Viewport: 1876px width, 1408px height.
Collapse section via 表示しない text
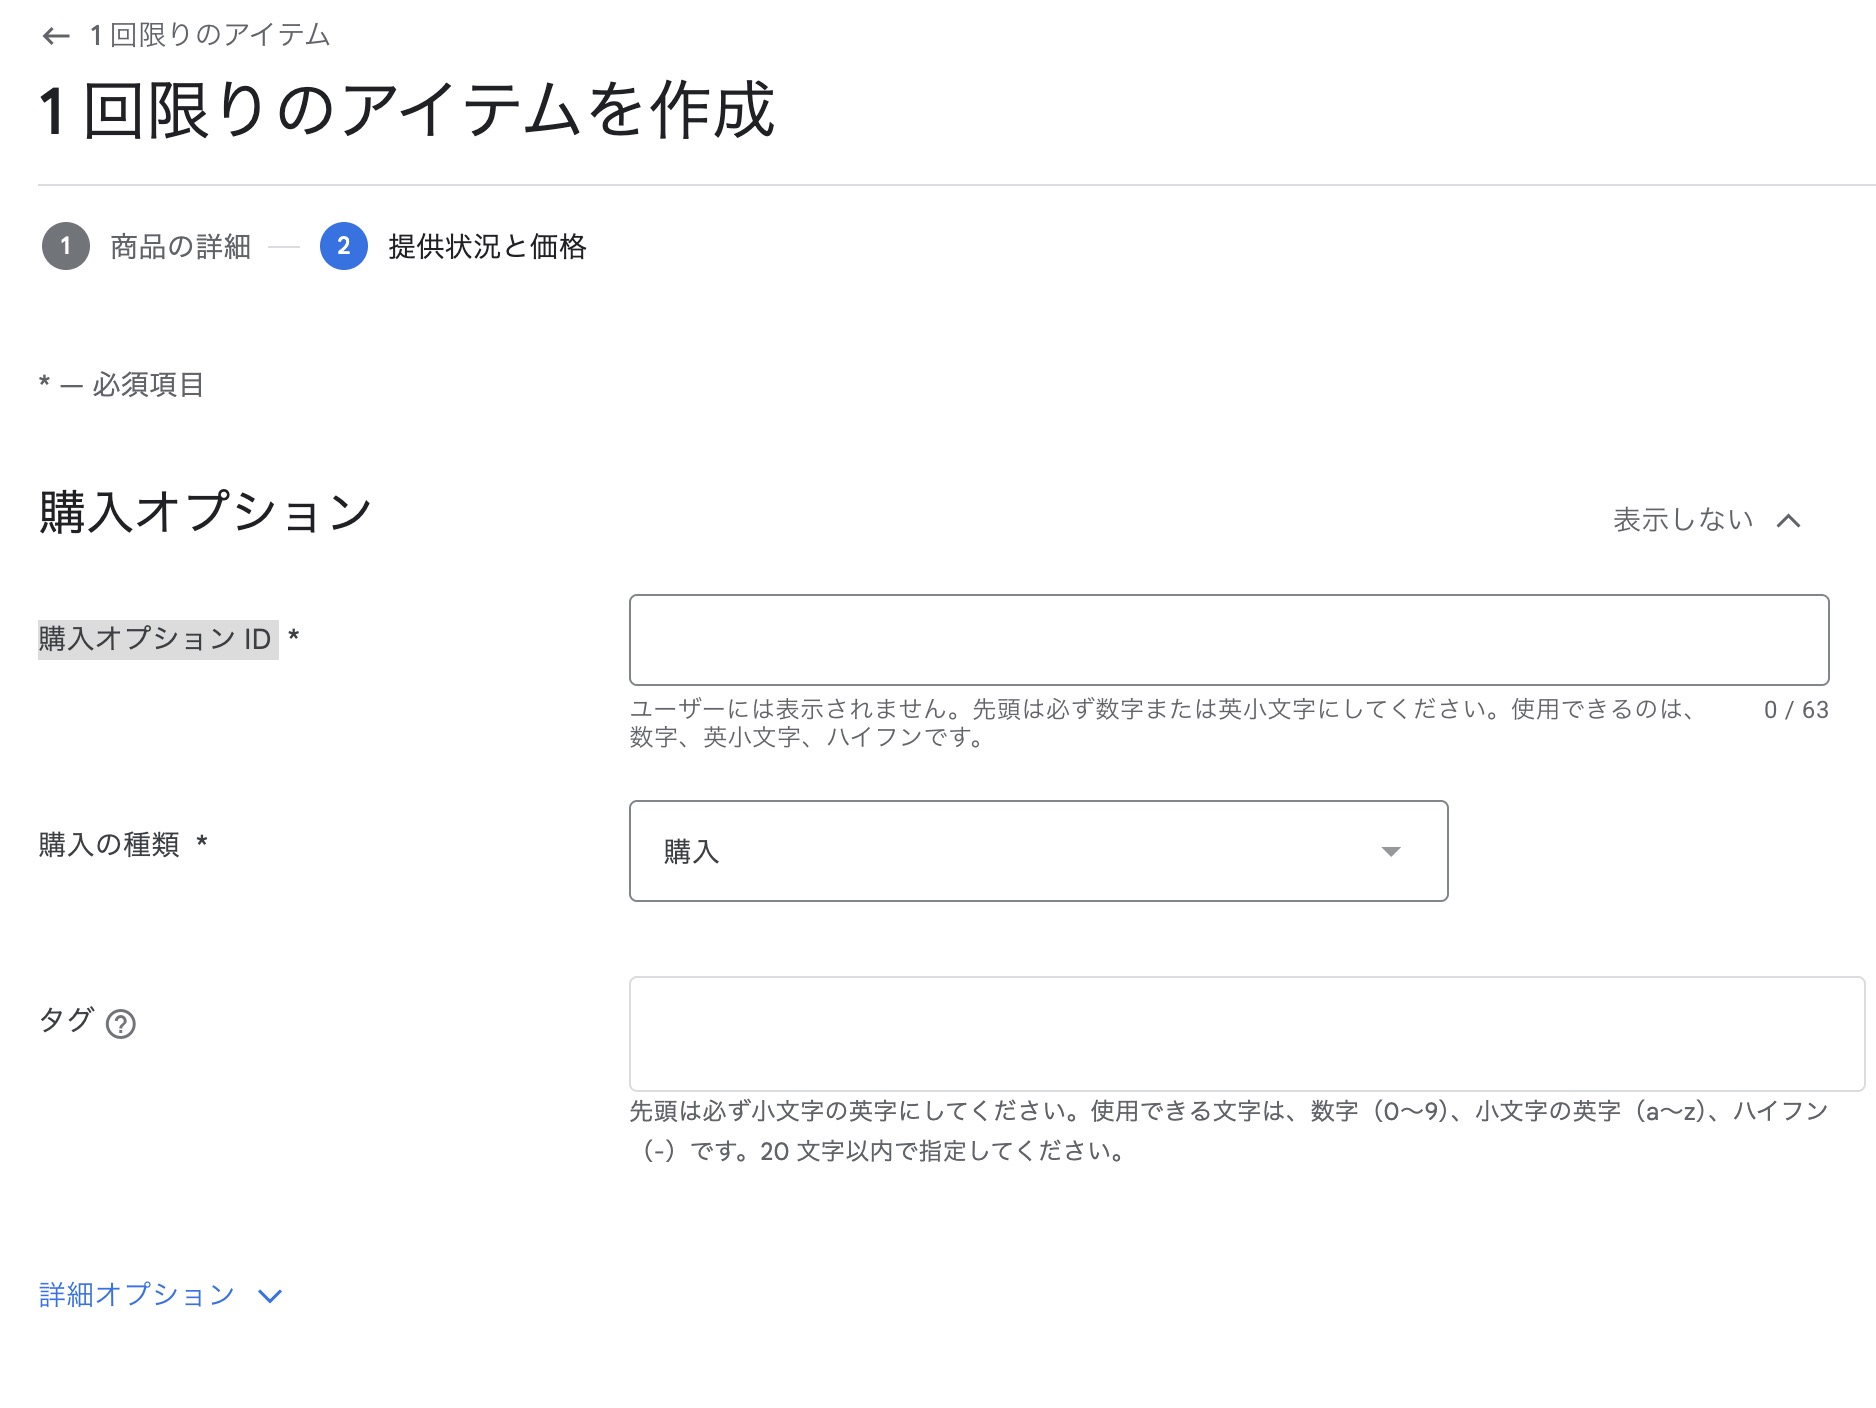(x=1683, y=520)
